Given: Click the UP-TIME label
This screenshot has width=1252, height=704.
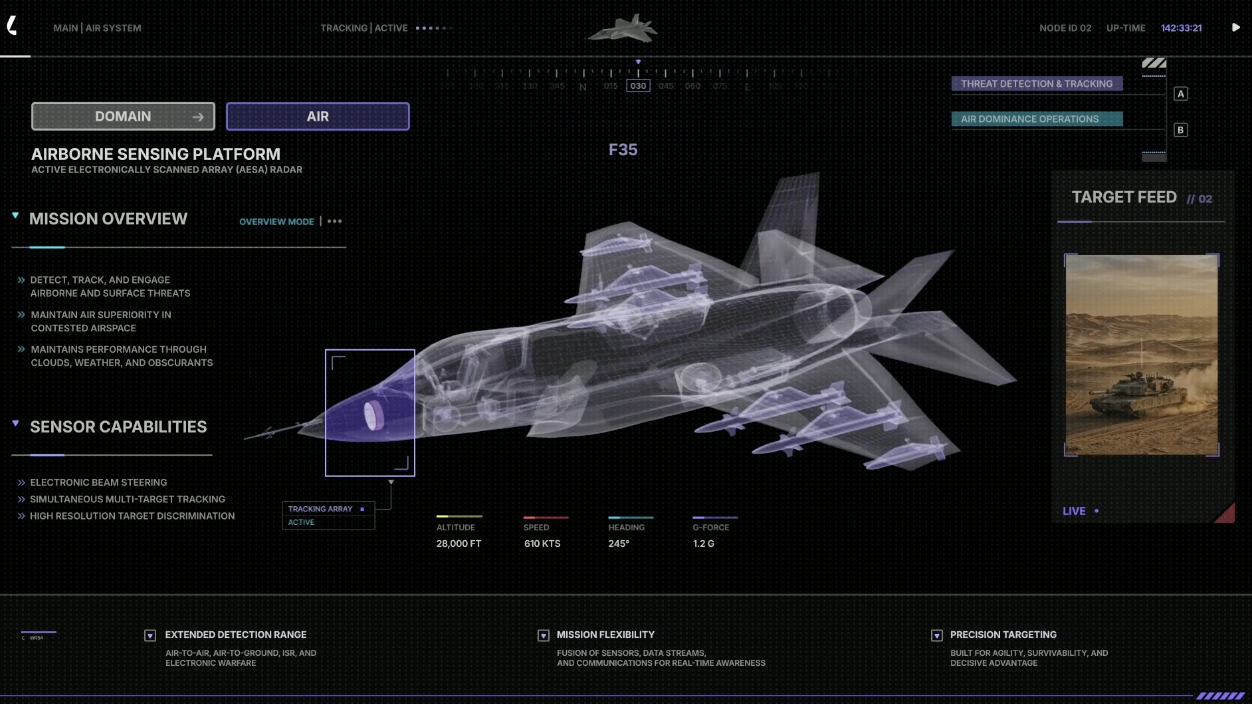Looking at the screenshot, I should point(1126,28).
